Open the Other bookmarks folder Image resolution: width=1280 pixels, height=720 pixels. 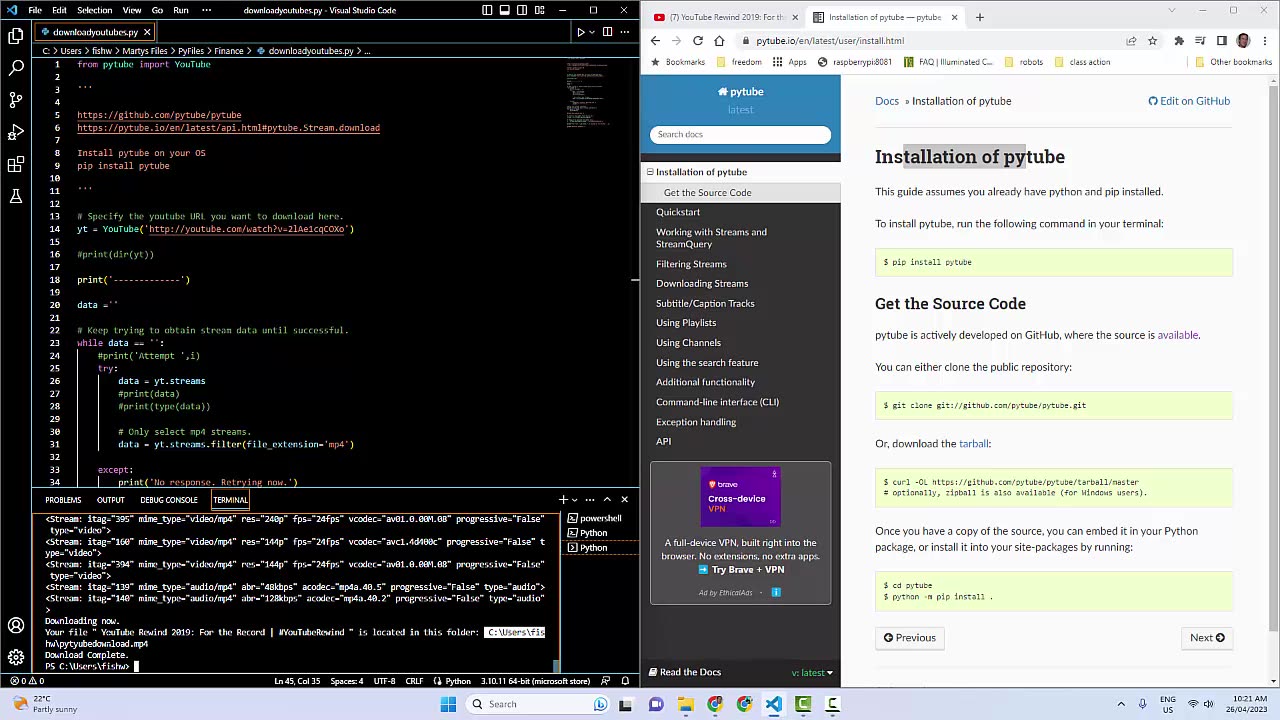tap(1234, 62)
